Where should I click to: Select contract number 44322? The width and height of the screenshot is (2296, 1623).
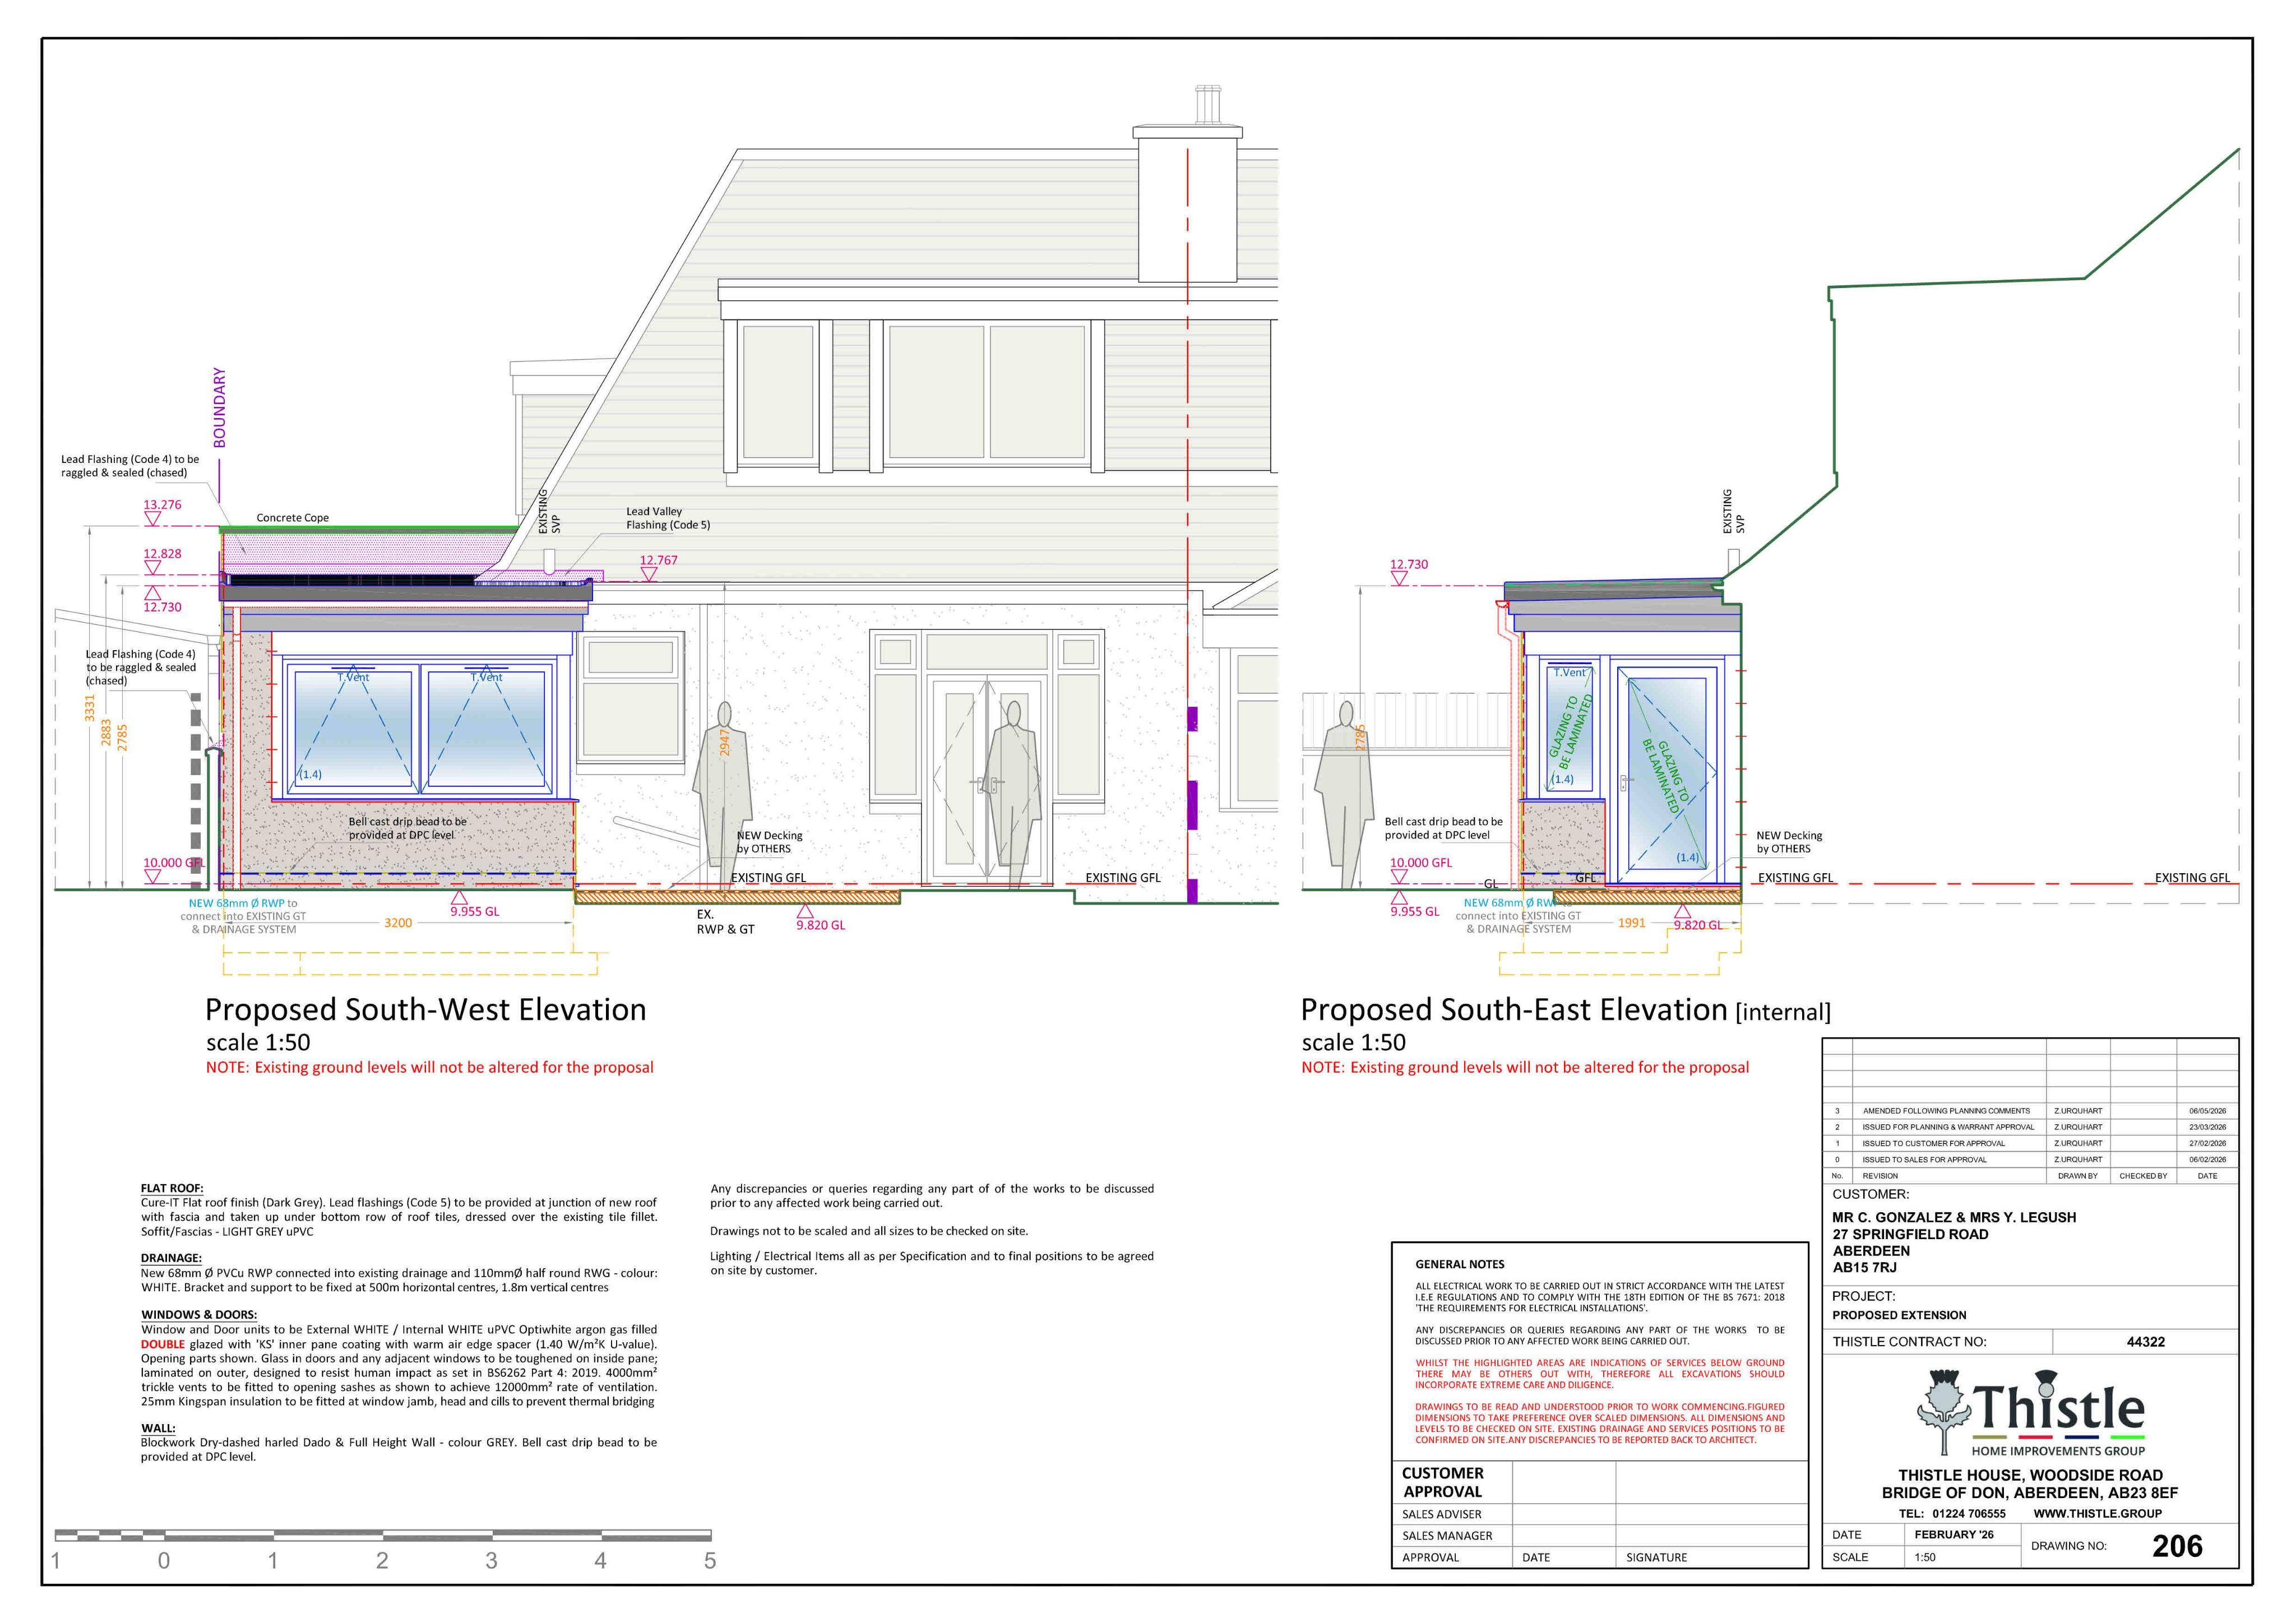click(2146, 1343)
